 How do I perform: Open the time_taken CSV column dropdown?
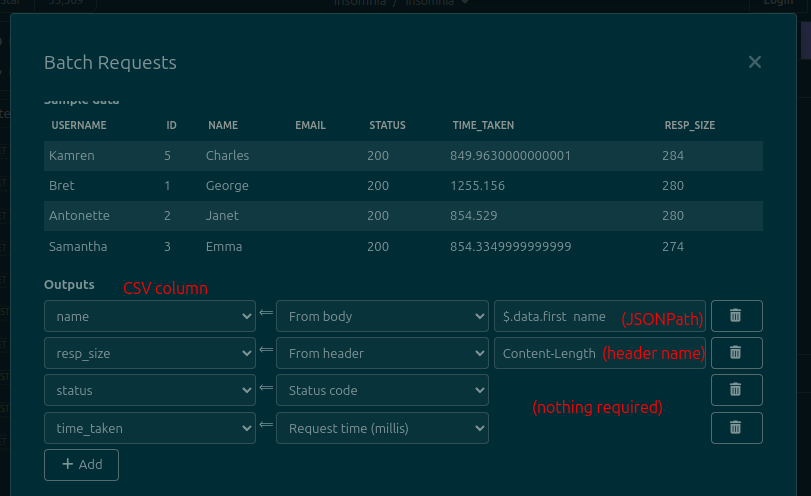tap(150, 428)
